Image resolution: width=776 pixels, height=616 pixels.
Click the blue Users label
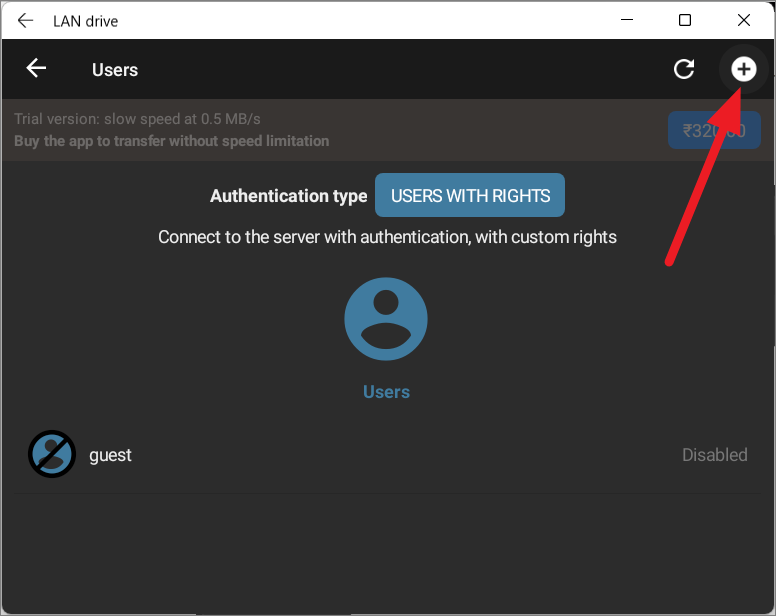[387, 392]
